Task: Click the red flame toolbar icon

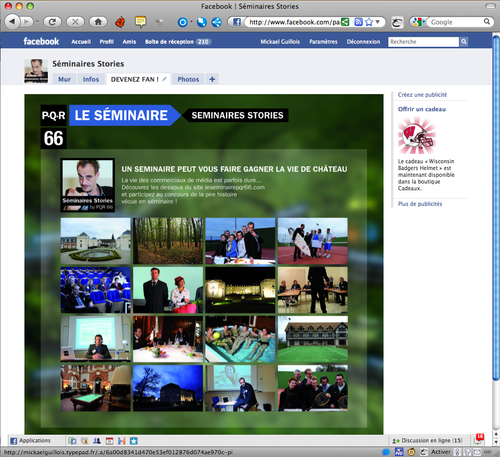Action: [120, 22]
